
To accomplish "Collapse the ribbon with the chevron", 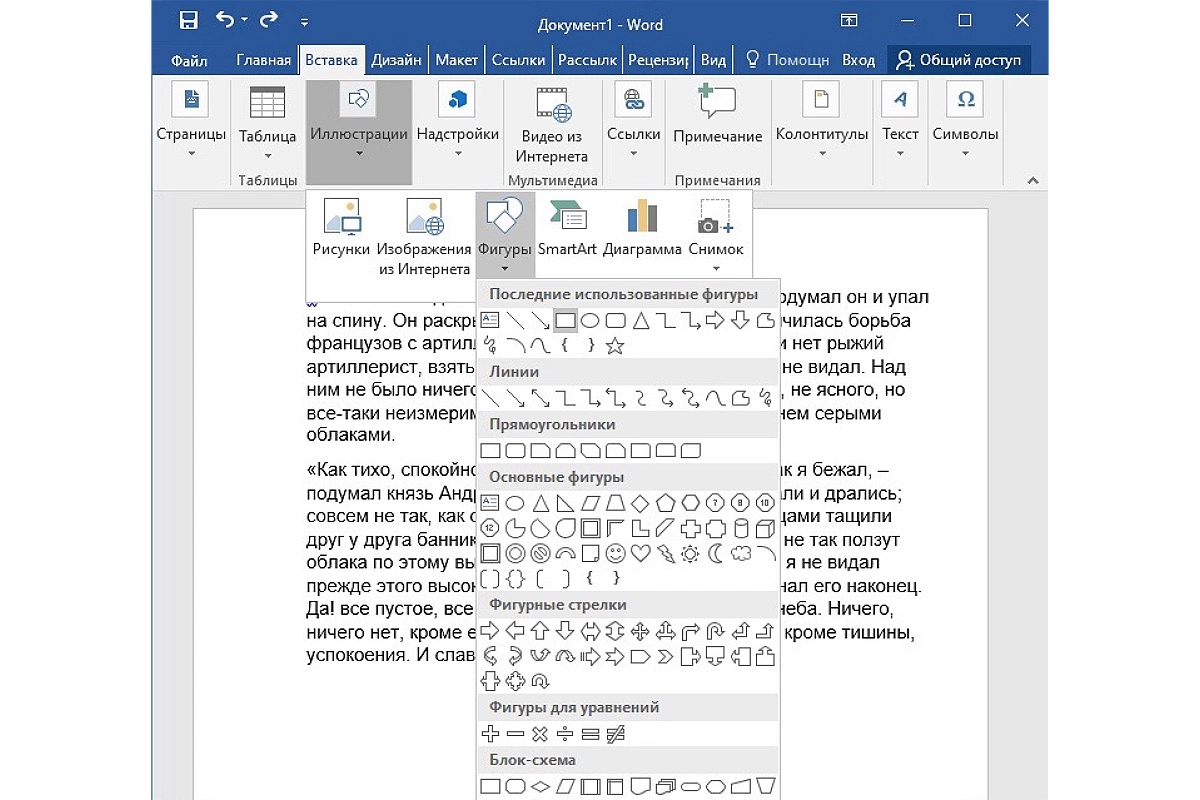I will coord(1031,180).
